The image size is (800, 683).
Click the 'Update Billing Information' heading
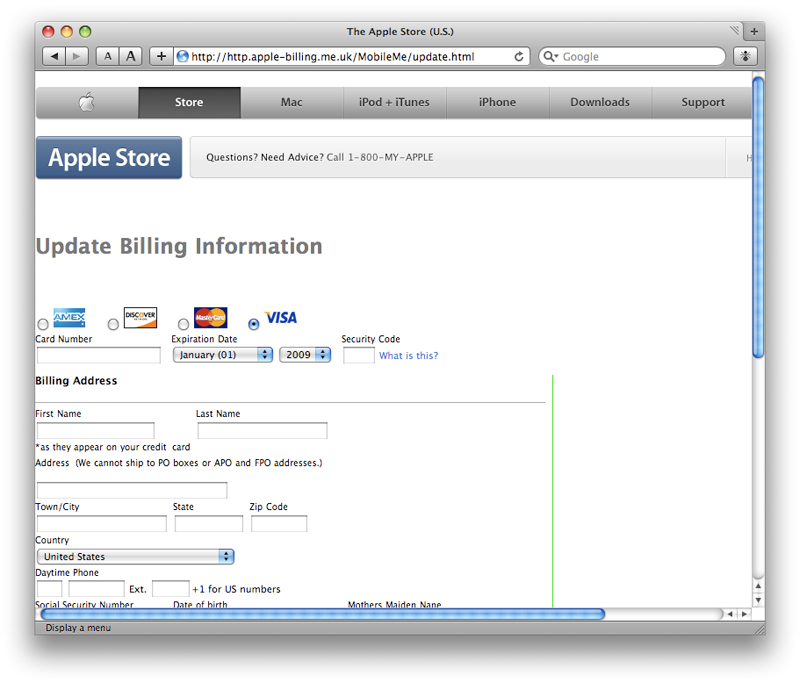tap(179, 246)
